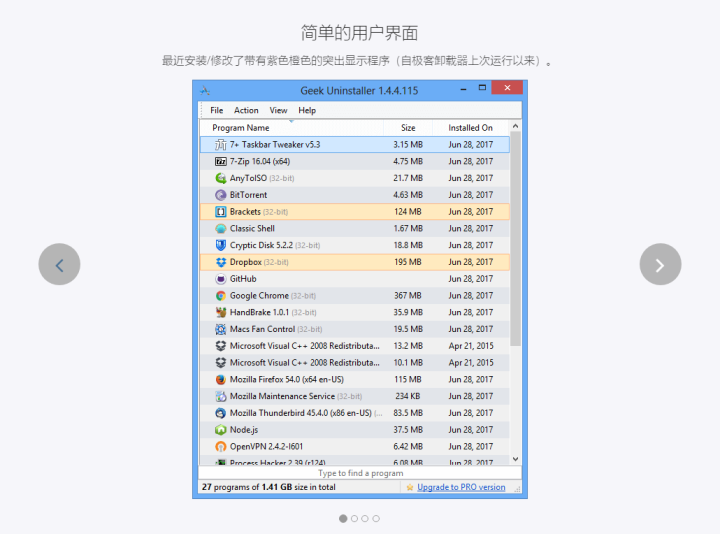Screen dimensions: 720x534
Task: Select the third carousel page dot
Action: (365, 518)
